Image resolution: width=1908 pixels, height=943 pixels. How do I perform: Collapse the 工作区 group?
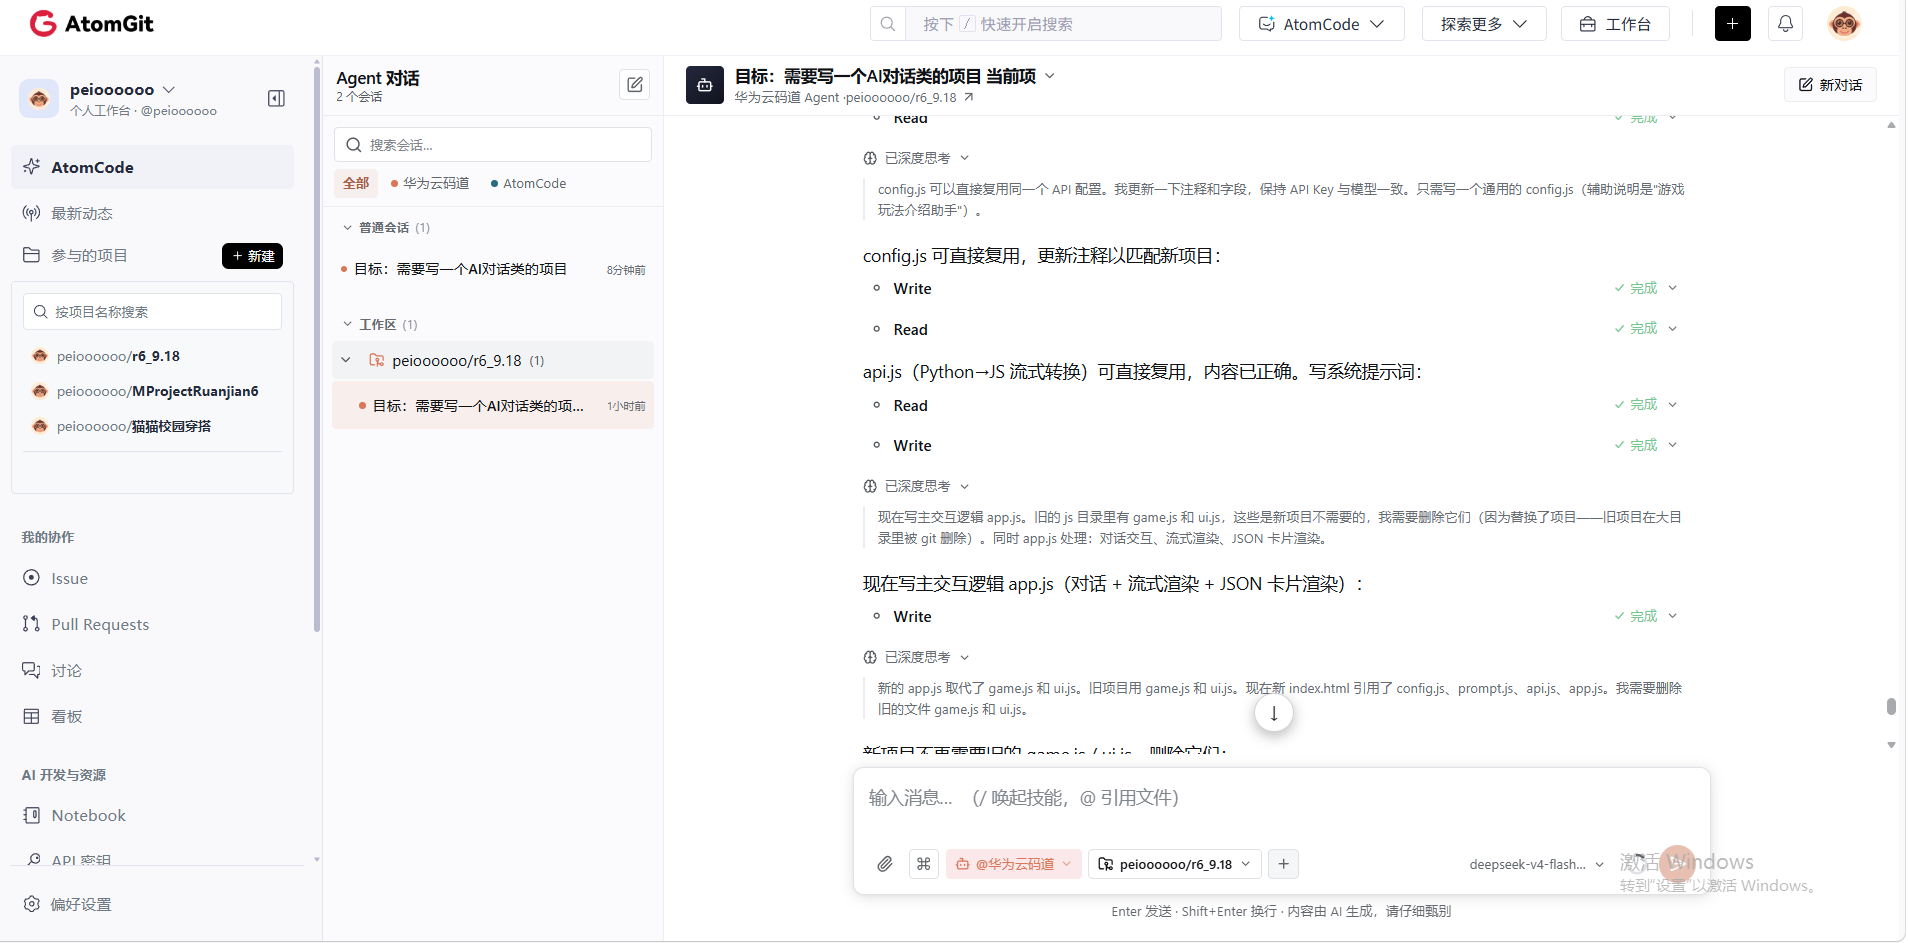(x=348, y=324)
